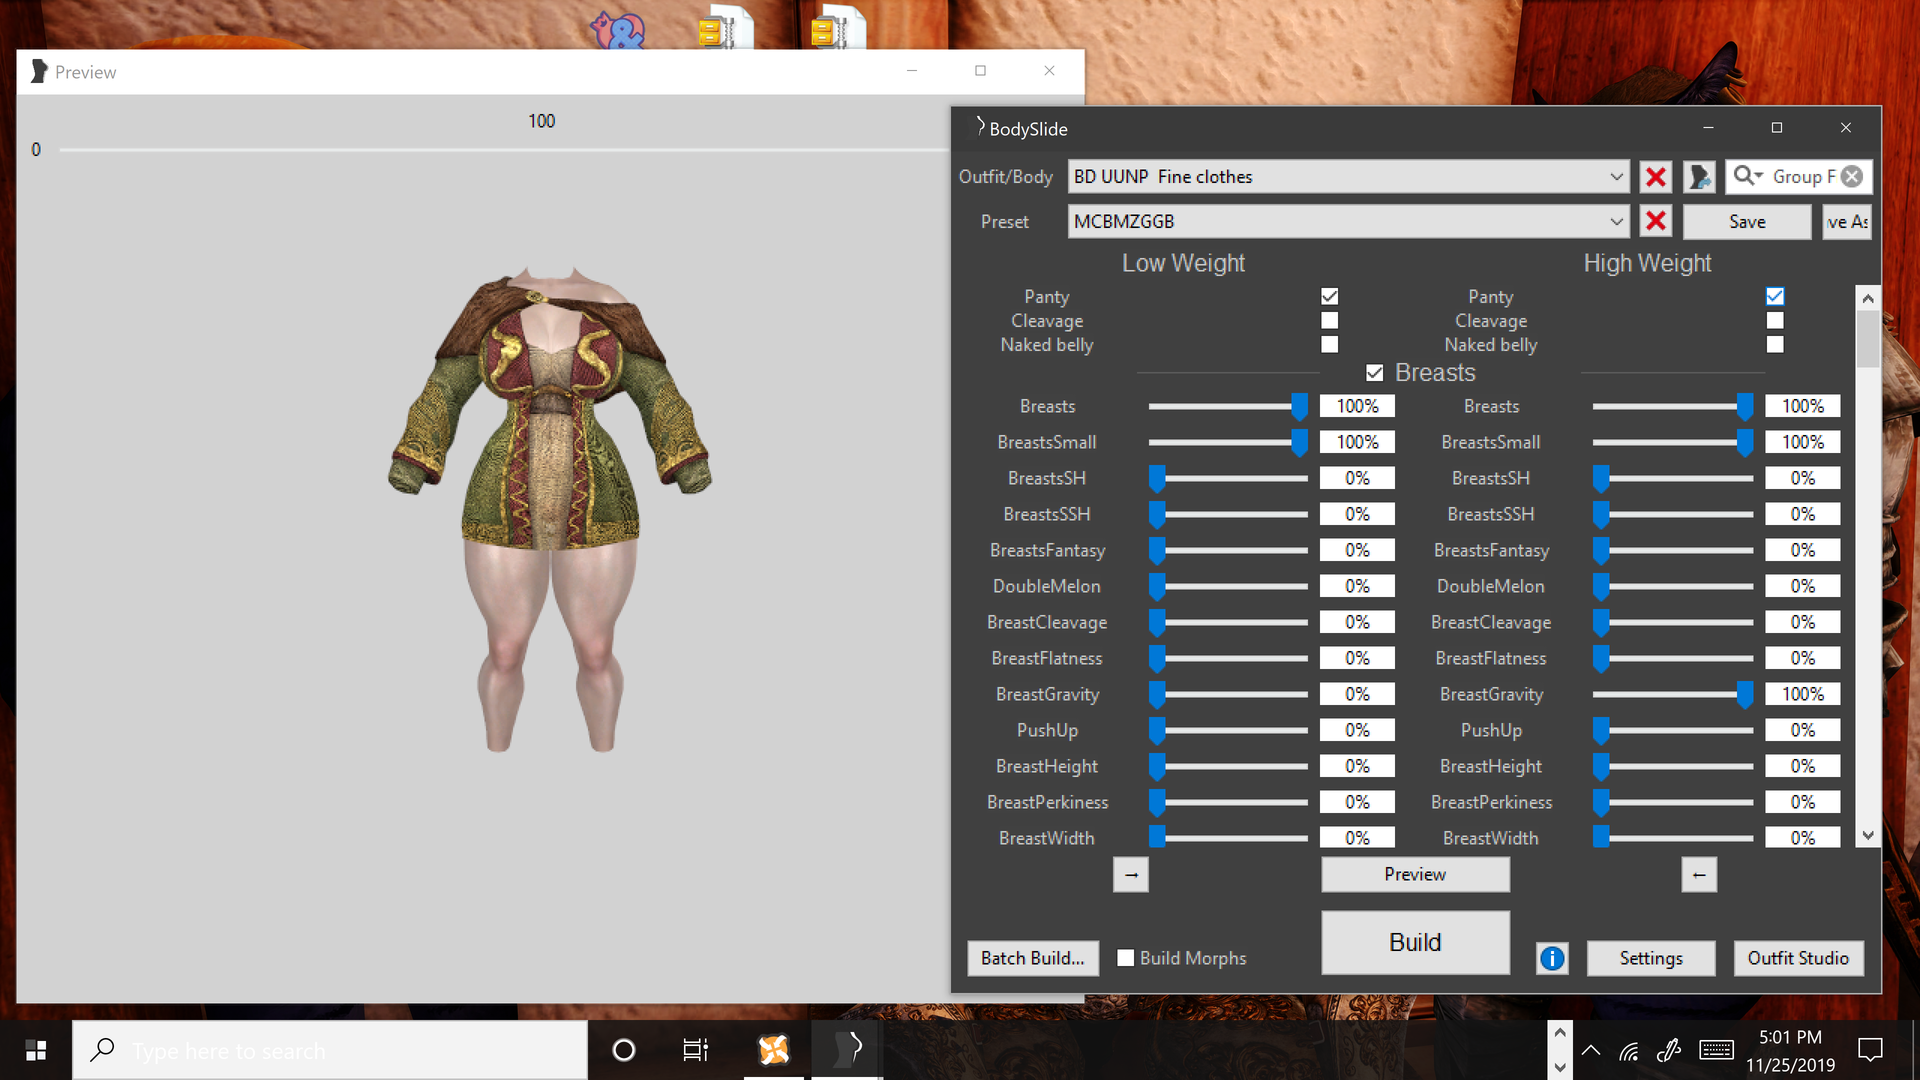Viewport: 1920px width, 1080px height.
Task: Open the Batch Build dialog
Action: point(1033,958)
